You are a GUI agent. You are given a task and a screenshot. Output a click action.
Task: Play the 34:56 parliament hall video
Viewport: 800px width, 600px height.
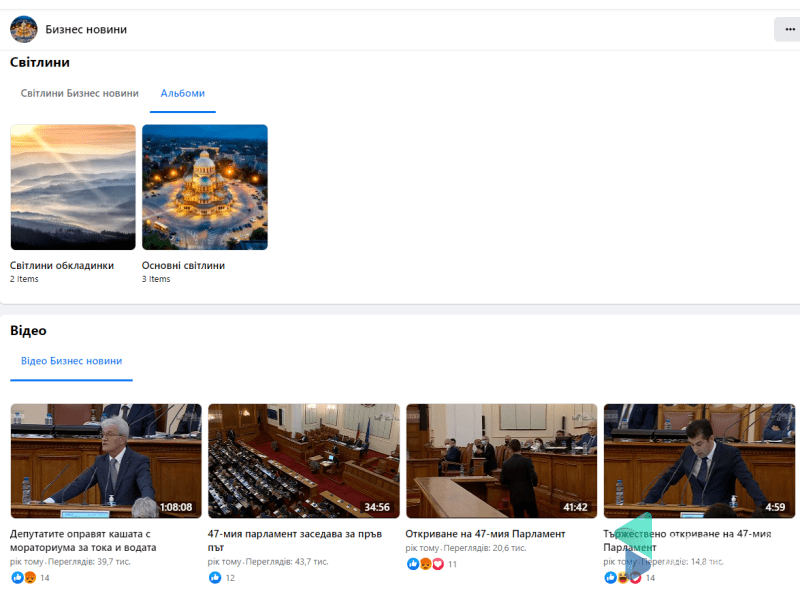click(x=304, y=461)
